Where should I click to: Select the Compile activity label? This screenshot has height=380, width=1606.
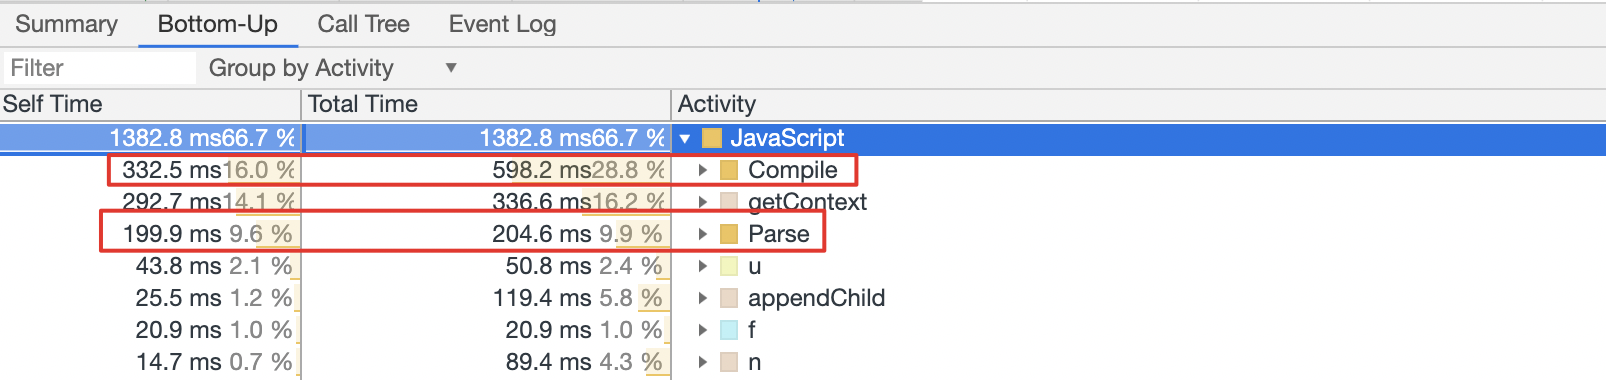tap(792, 170)
